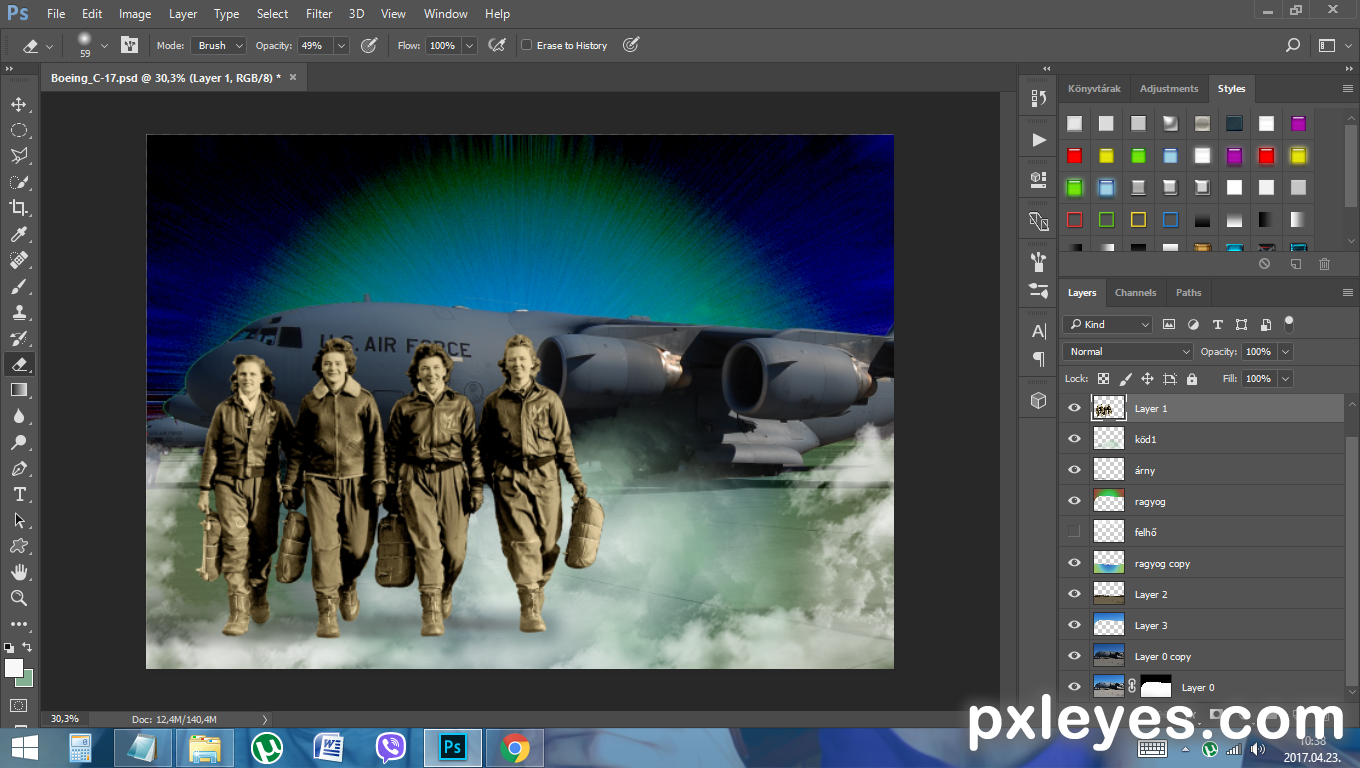Delete style with trash icon in Styles panel

click(x=1325, y=264)
